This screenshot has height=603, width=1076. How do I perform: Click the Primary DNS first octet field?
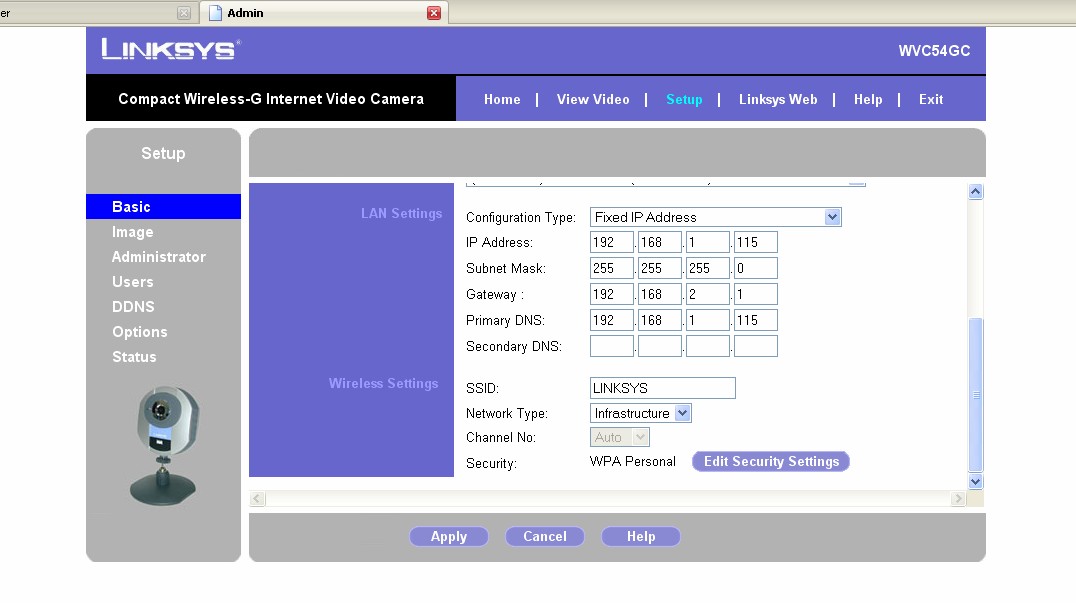(x=611, y=320)
